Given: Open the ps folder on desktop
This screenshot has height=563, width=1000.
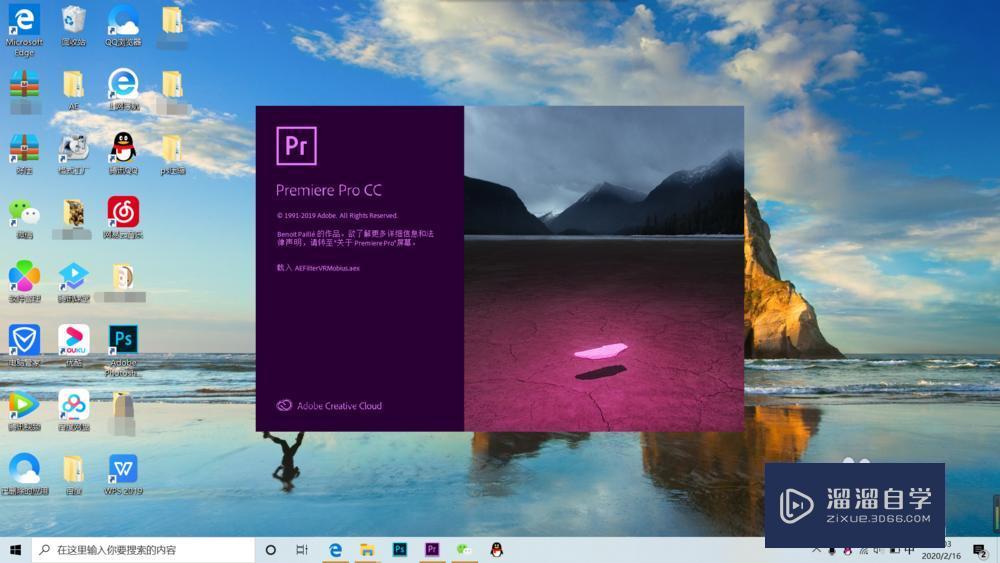Looking at the screenshot, I should [172, 148].
